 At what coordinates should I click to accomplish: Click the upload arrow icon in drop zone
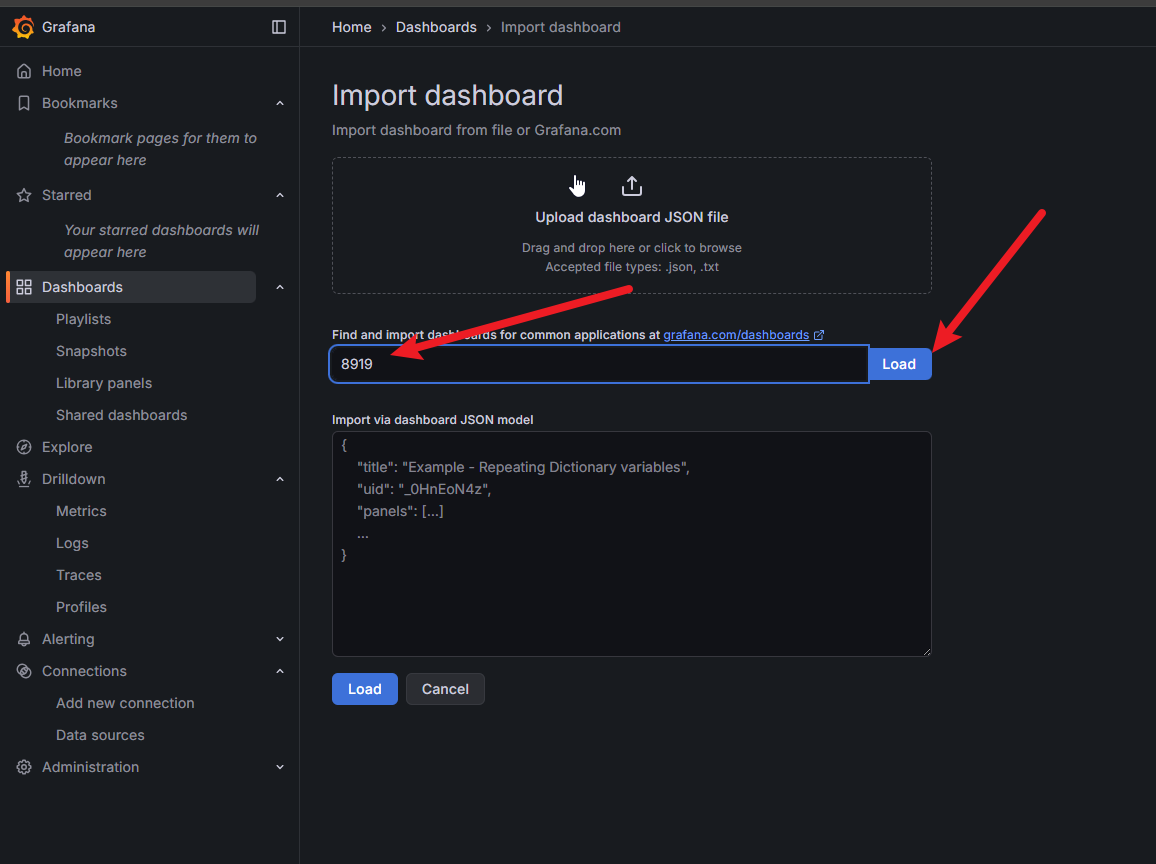click(x=632, y=186)
